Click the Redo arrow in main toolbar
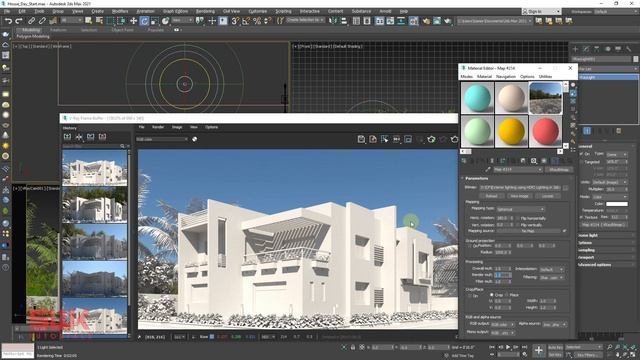The width and height of the screenshot is (640, 360). point(19,21)
